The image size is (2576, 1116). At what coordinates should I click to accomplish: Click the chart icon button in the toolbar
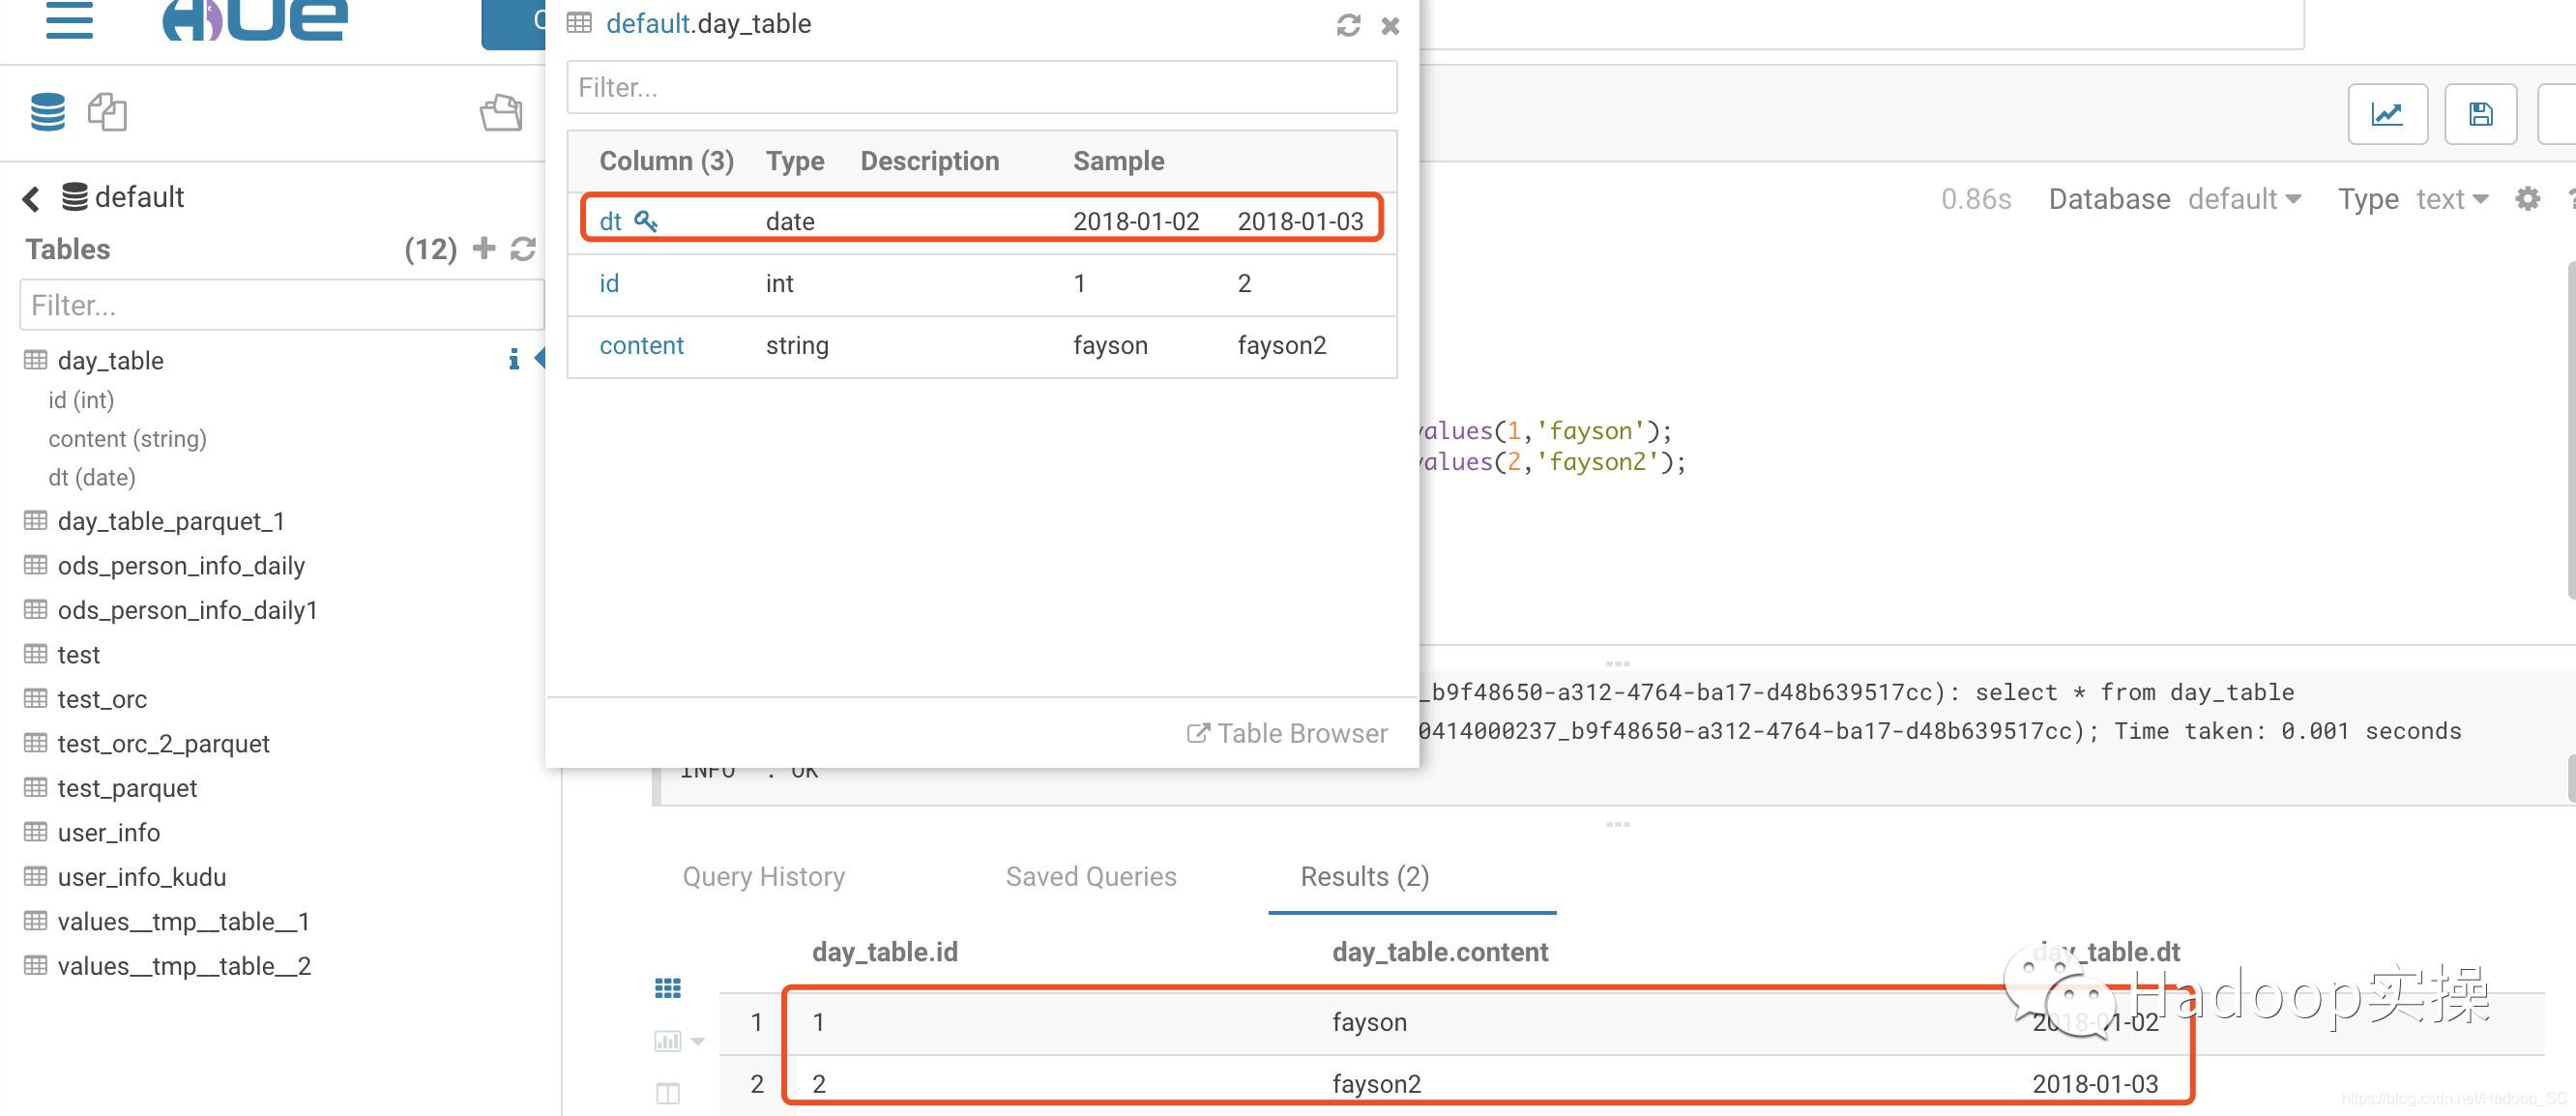(2387, 114)
